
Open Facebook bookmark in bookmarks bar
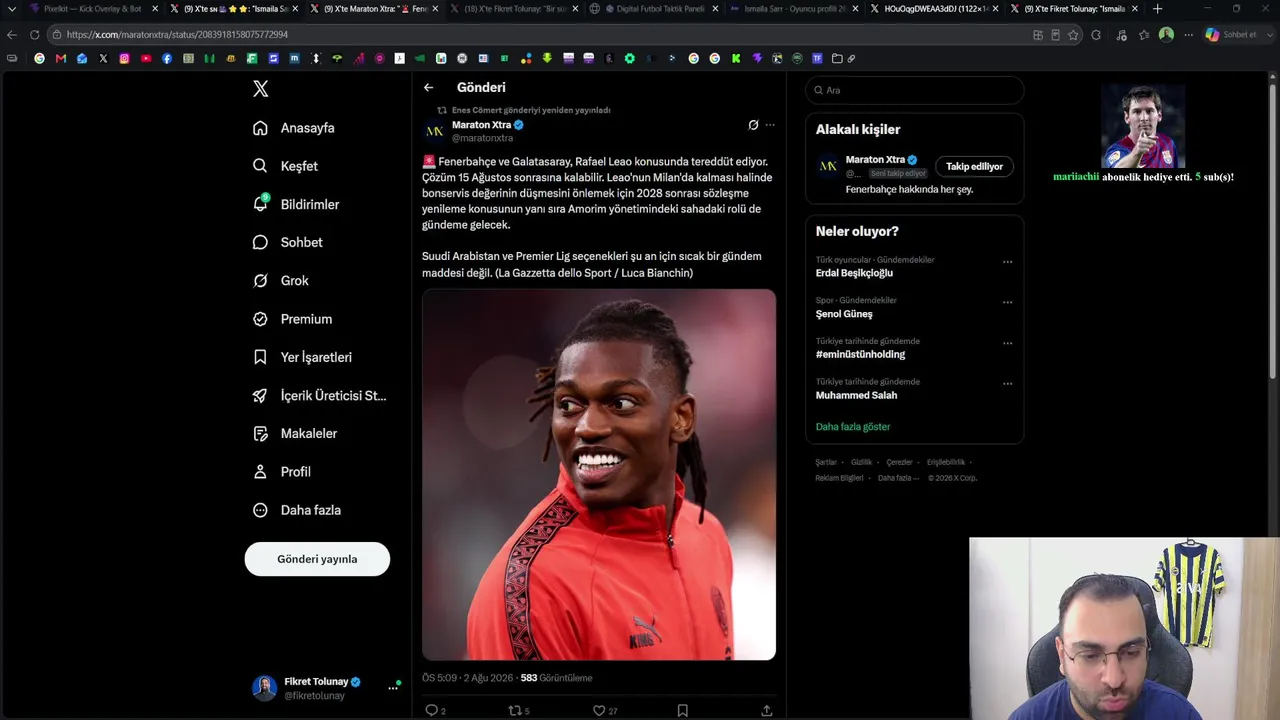click(167, 58)
